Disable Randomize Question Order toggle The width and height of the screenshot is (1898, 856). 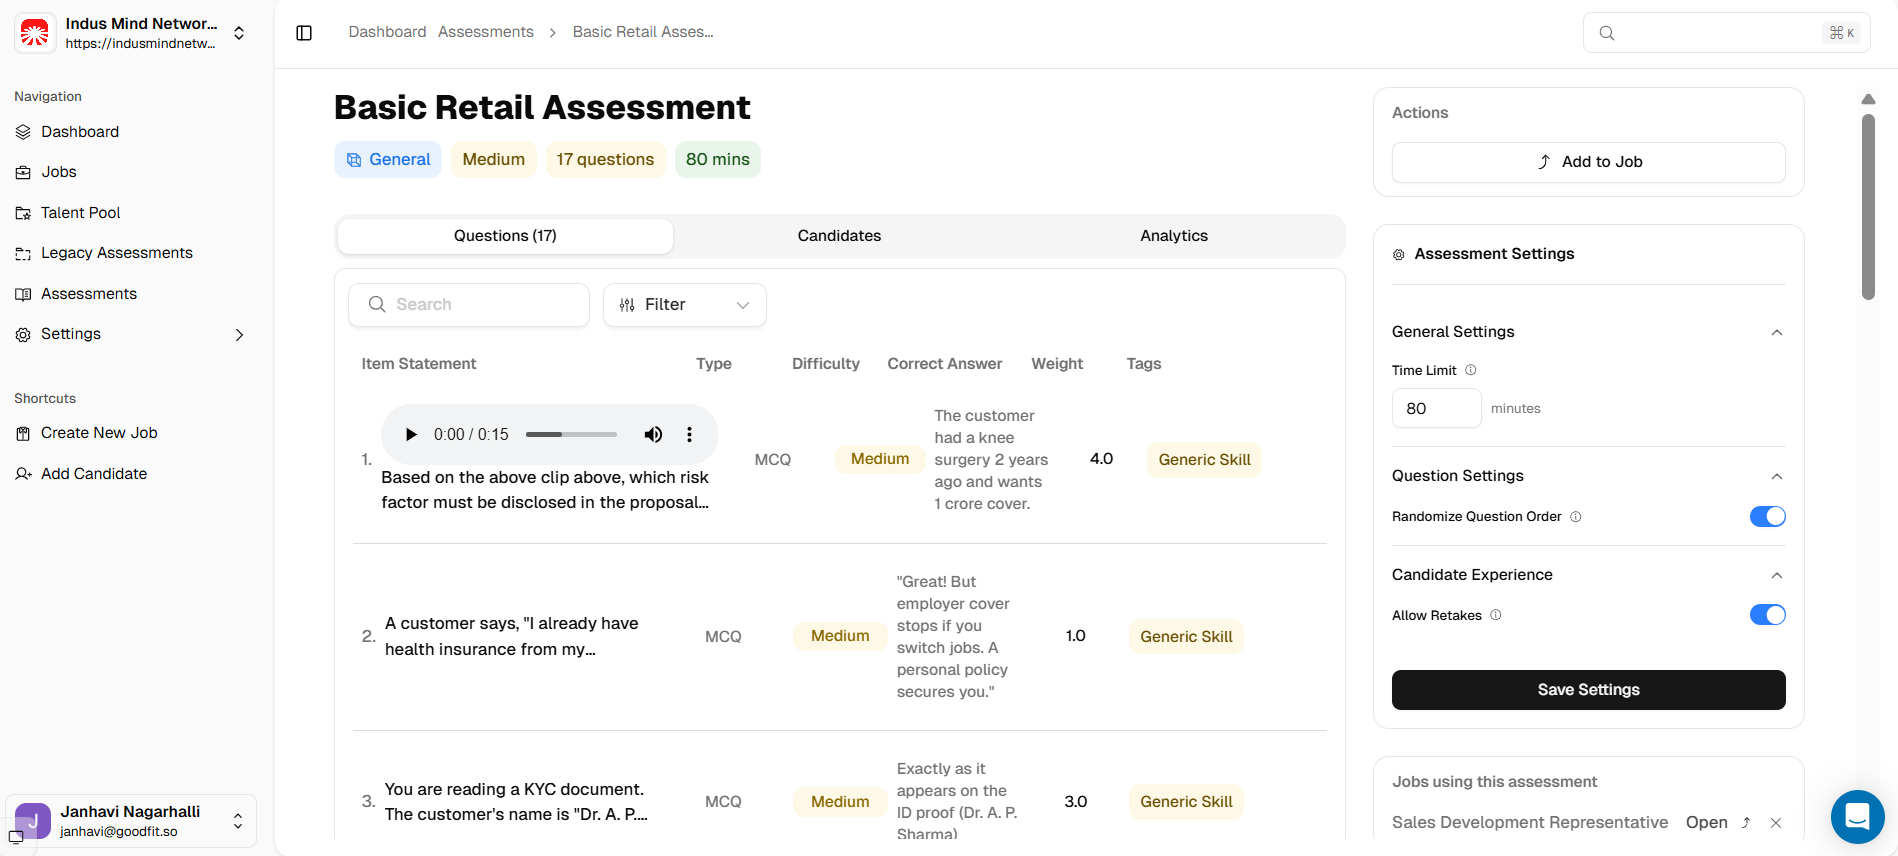pyautogui.click(x=1767, y=517)
